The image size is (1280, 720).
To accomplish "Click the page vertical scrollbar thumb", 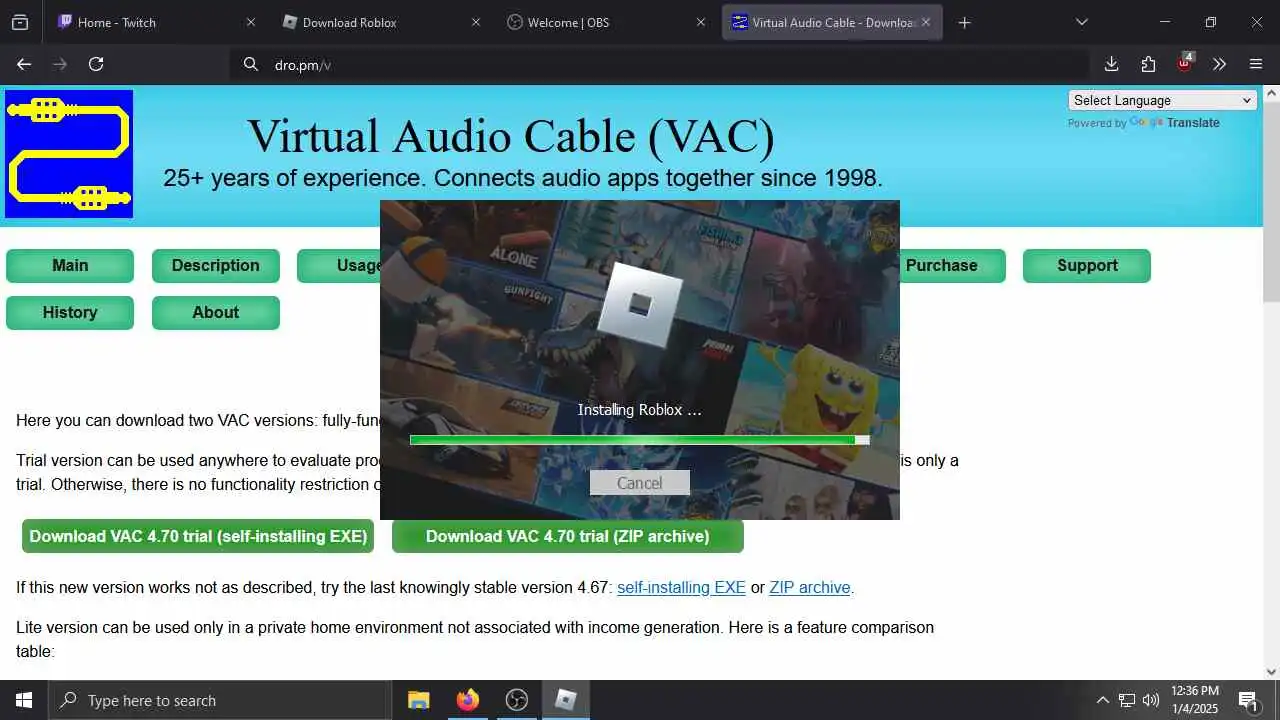I will coord(1271,200).
